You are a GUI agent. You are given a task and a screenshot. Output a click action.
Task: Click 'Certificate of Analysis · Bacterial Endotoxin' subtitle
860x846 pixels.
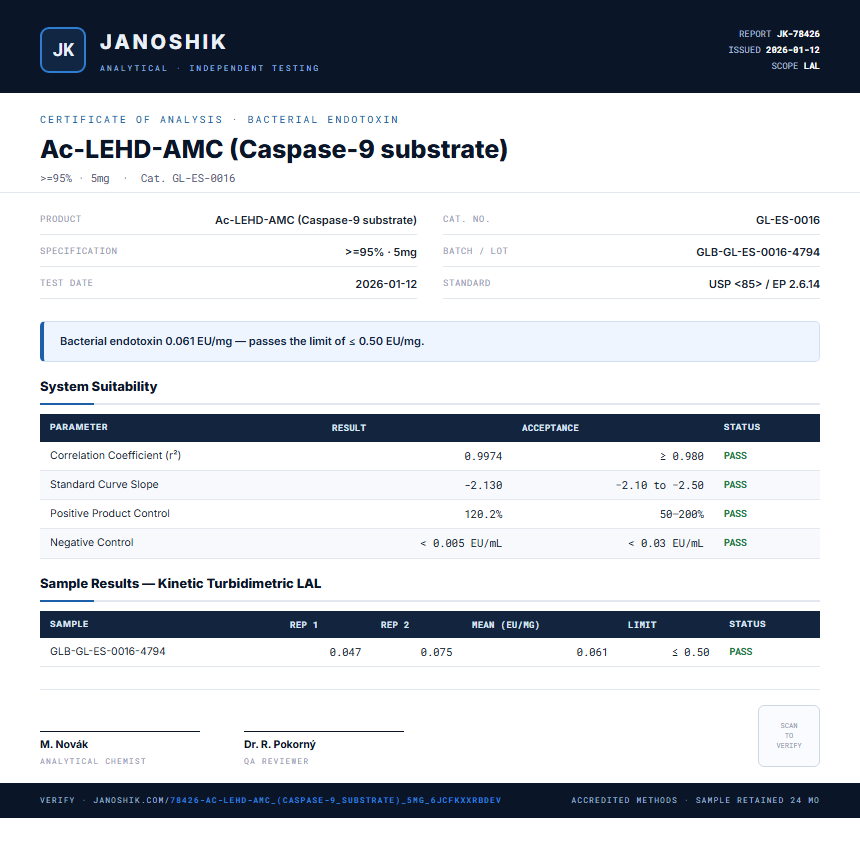point(219,120)
